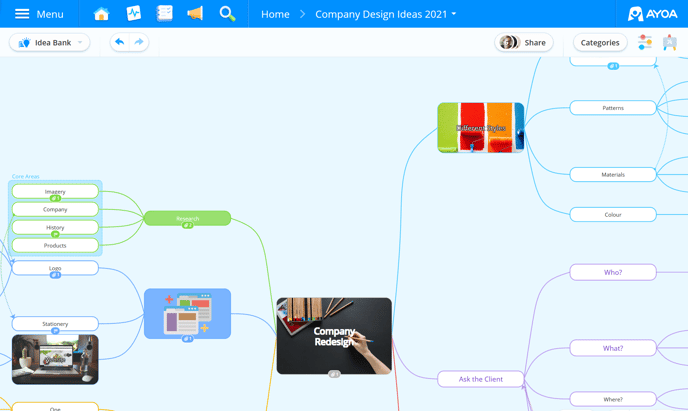Select the Ask the Client branch
The image size is (688, 411).
click(x=480, y=379)
